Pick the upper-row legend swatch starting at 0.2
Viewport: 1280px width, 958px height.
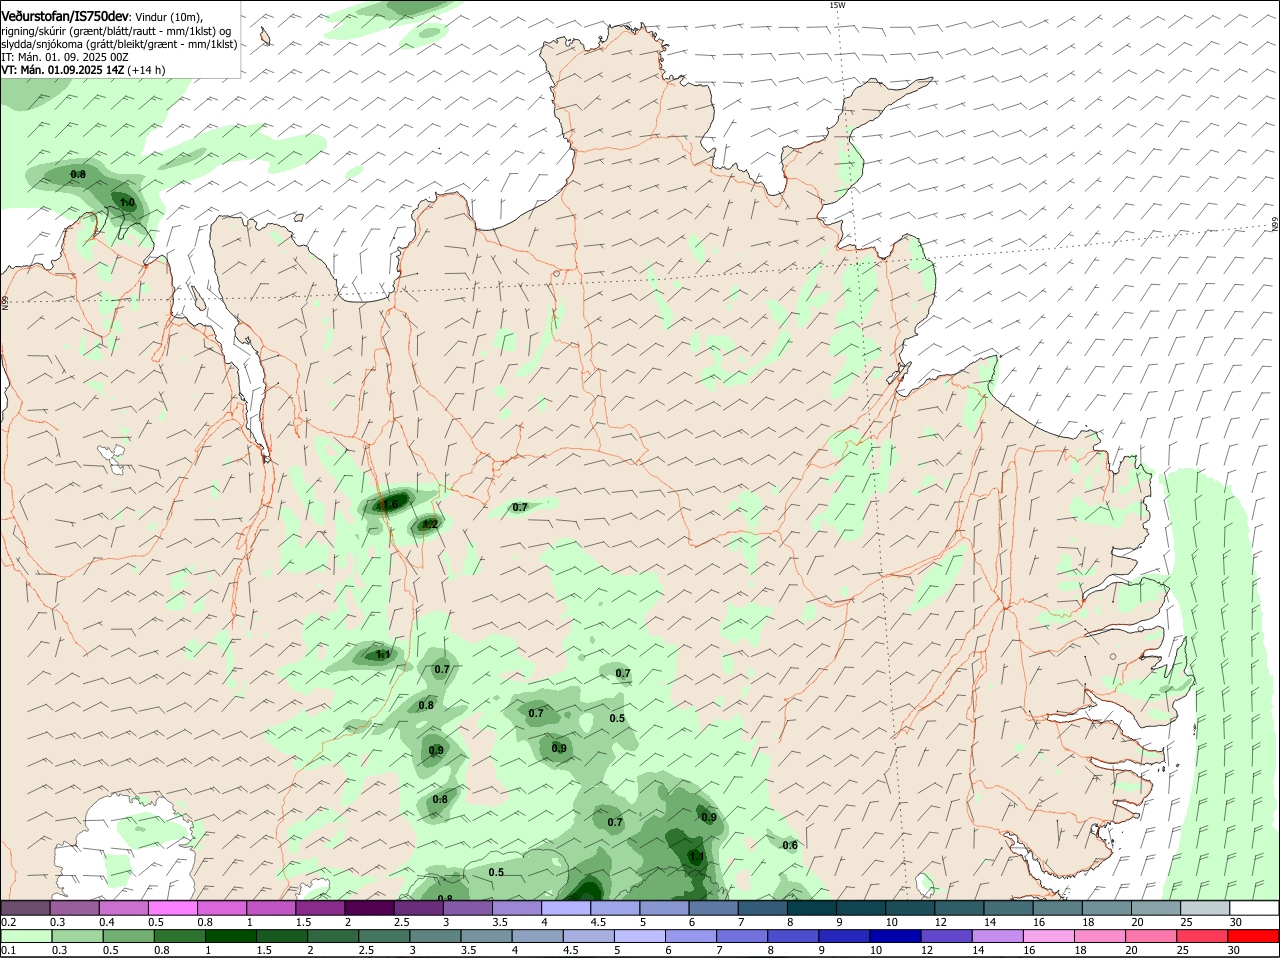point(25,907)
